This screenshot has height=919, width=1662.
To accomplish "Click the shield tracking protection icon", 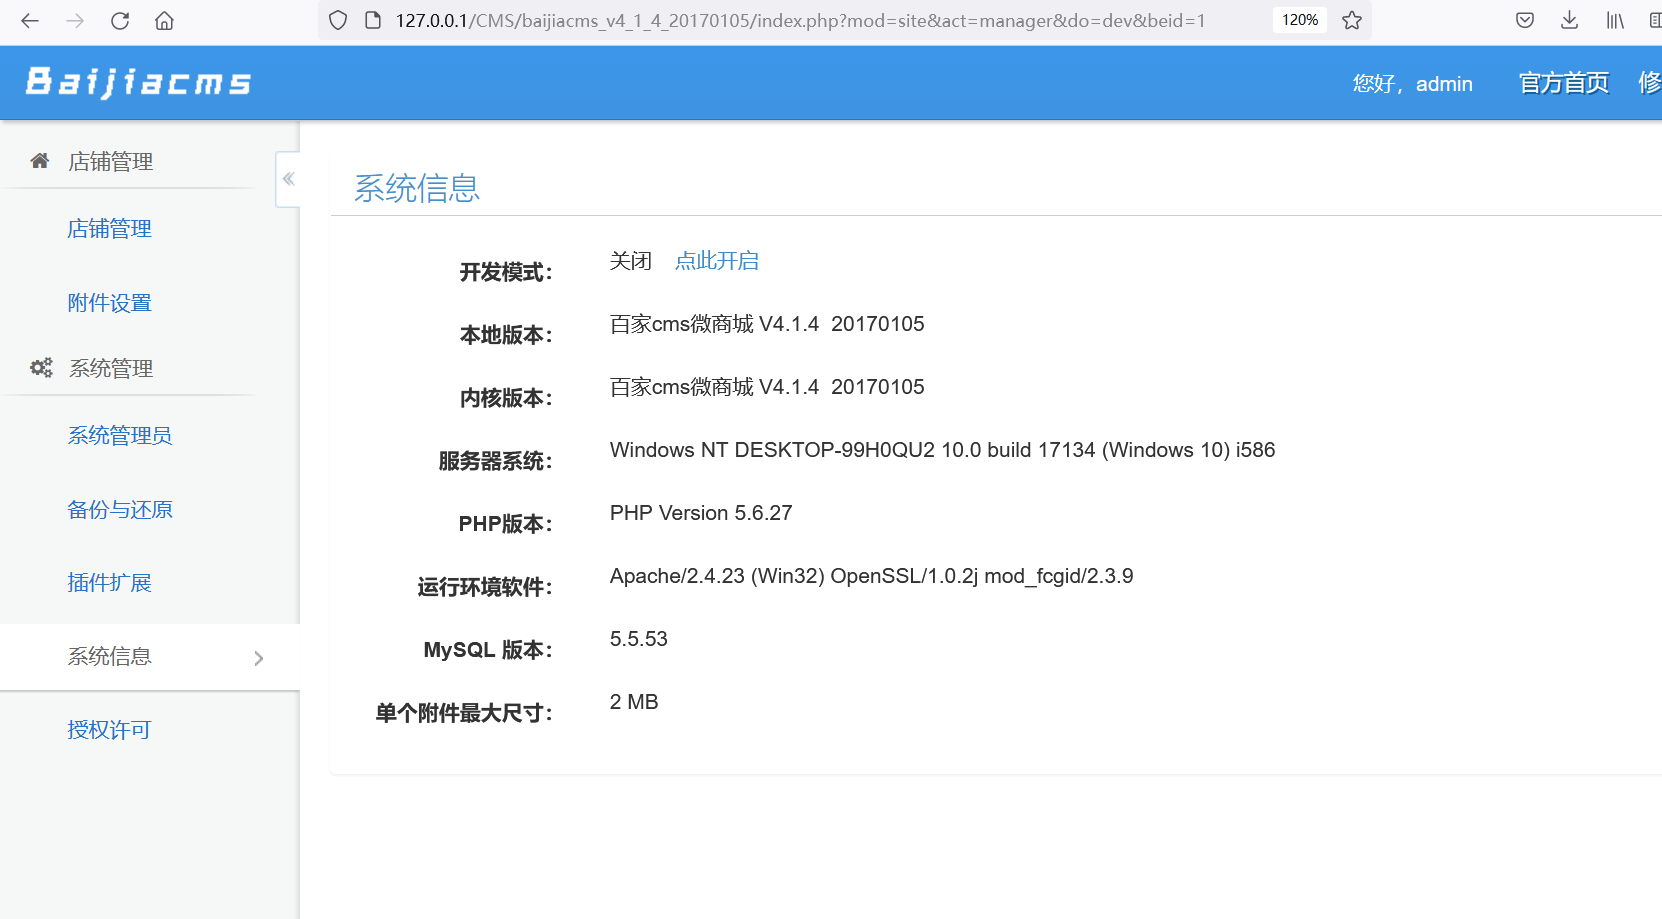I will (337, 19).
